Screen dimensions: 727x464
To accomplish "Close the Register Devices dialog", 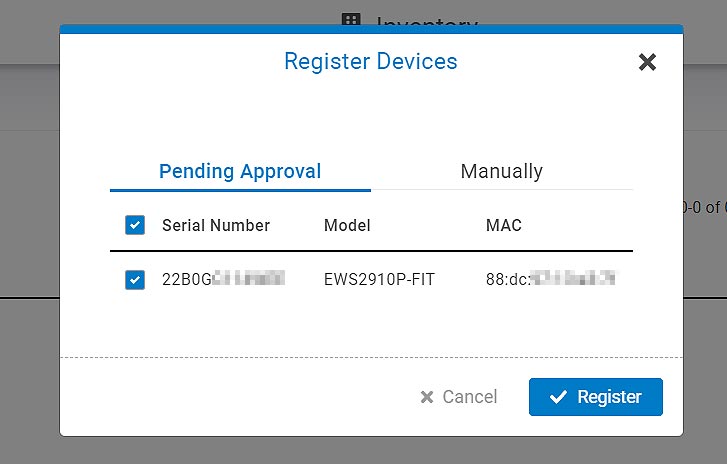I will 647,62.
